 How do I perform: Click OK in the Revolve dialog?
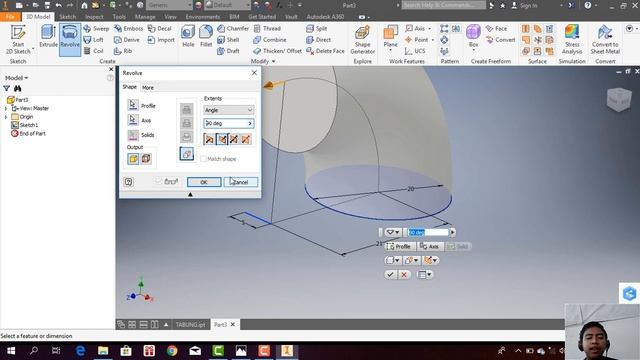[x=204, y=182]
